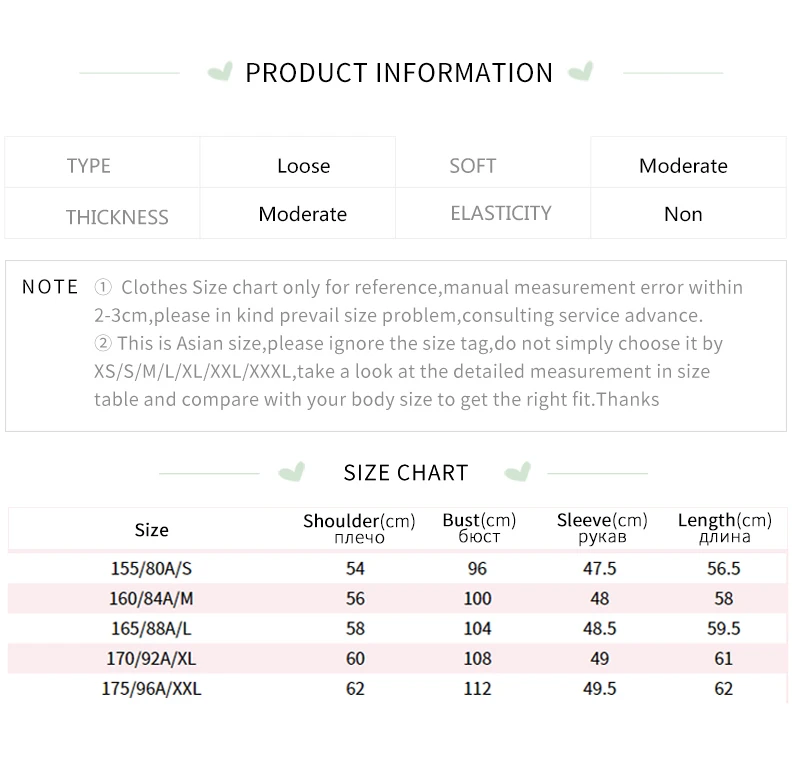800x776 pixels.
Task: Select the Sleeve(cm) column header
Action: (x=602, y=528)
